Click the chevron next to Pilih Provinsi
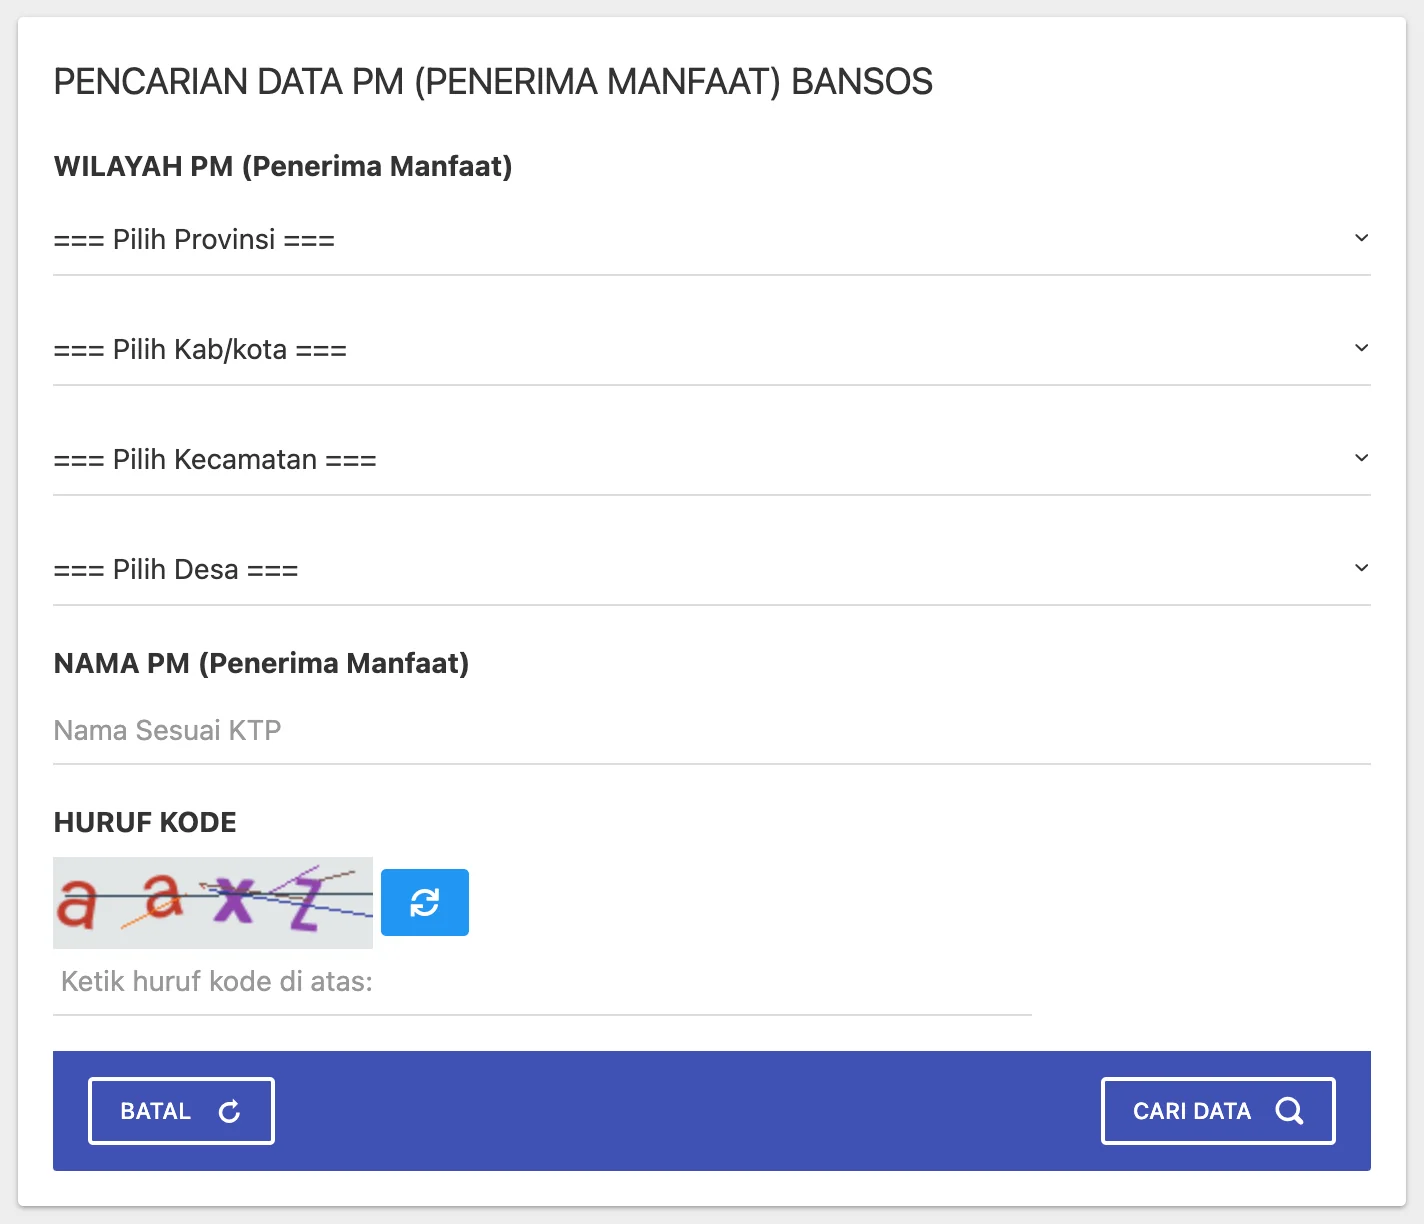The image size is (1424, 1224). click(x=1361, y=238)
